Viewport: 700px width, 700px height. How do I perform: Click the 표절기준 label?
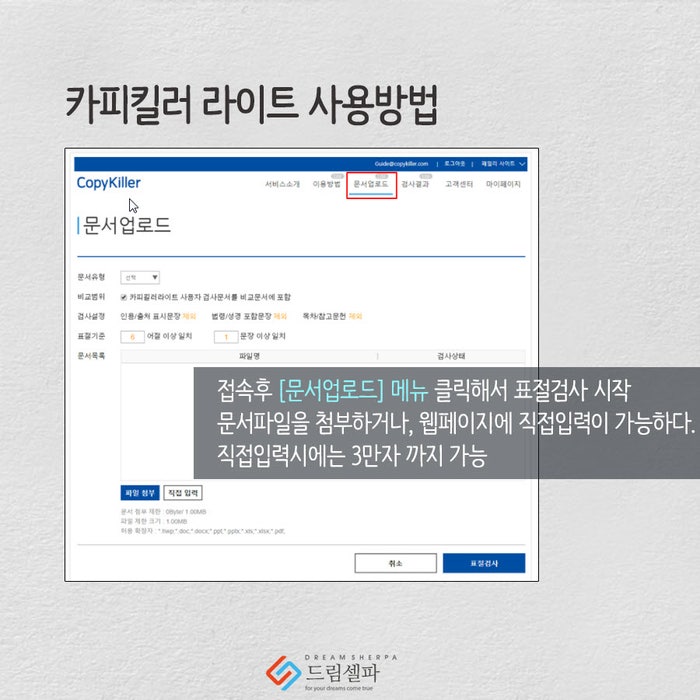[x=92, y=336]
